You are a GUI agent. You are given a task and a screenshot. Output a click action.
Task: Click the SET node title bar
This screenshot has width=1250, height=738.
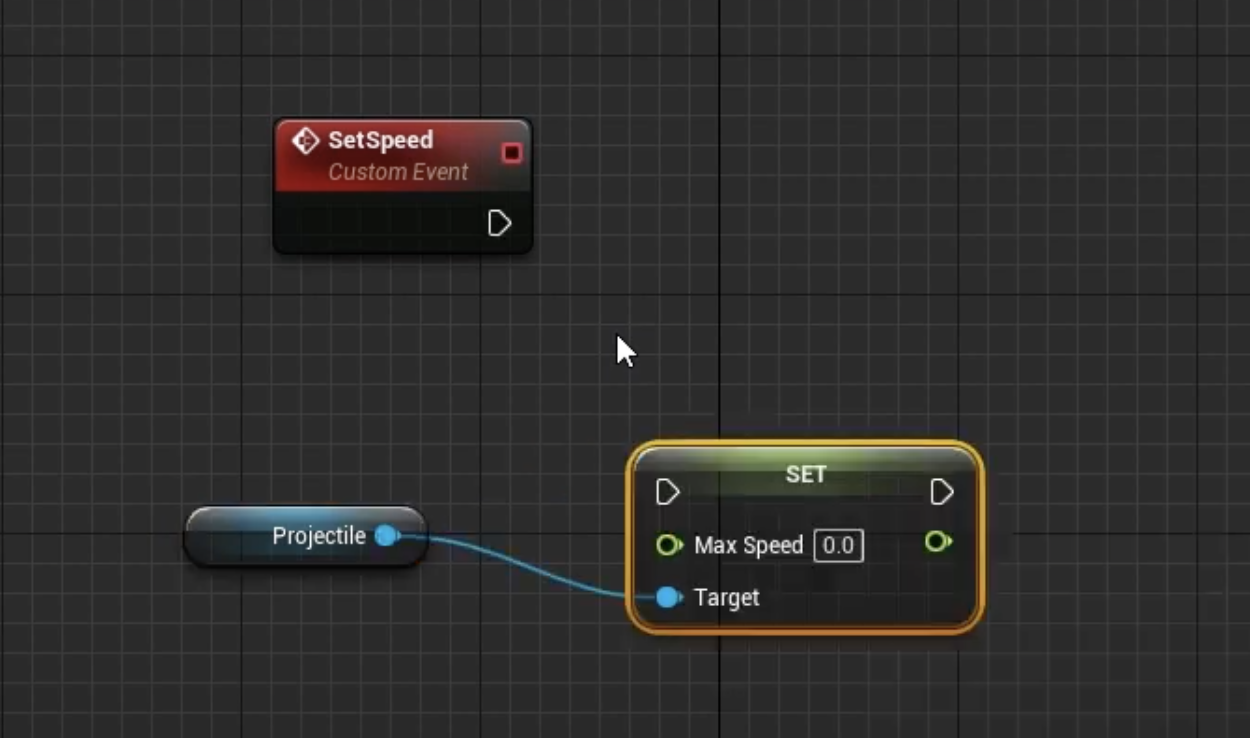tap(805, 474)
